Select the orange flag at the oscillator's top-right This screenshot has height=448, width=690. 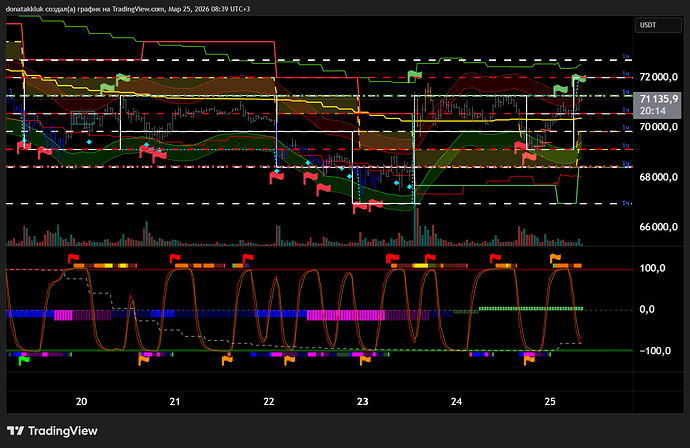click(x=556, y=259)
